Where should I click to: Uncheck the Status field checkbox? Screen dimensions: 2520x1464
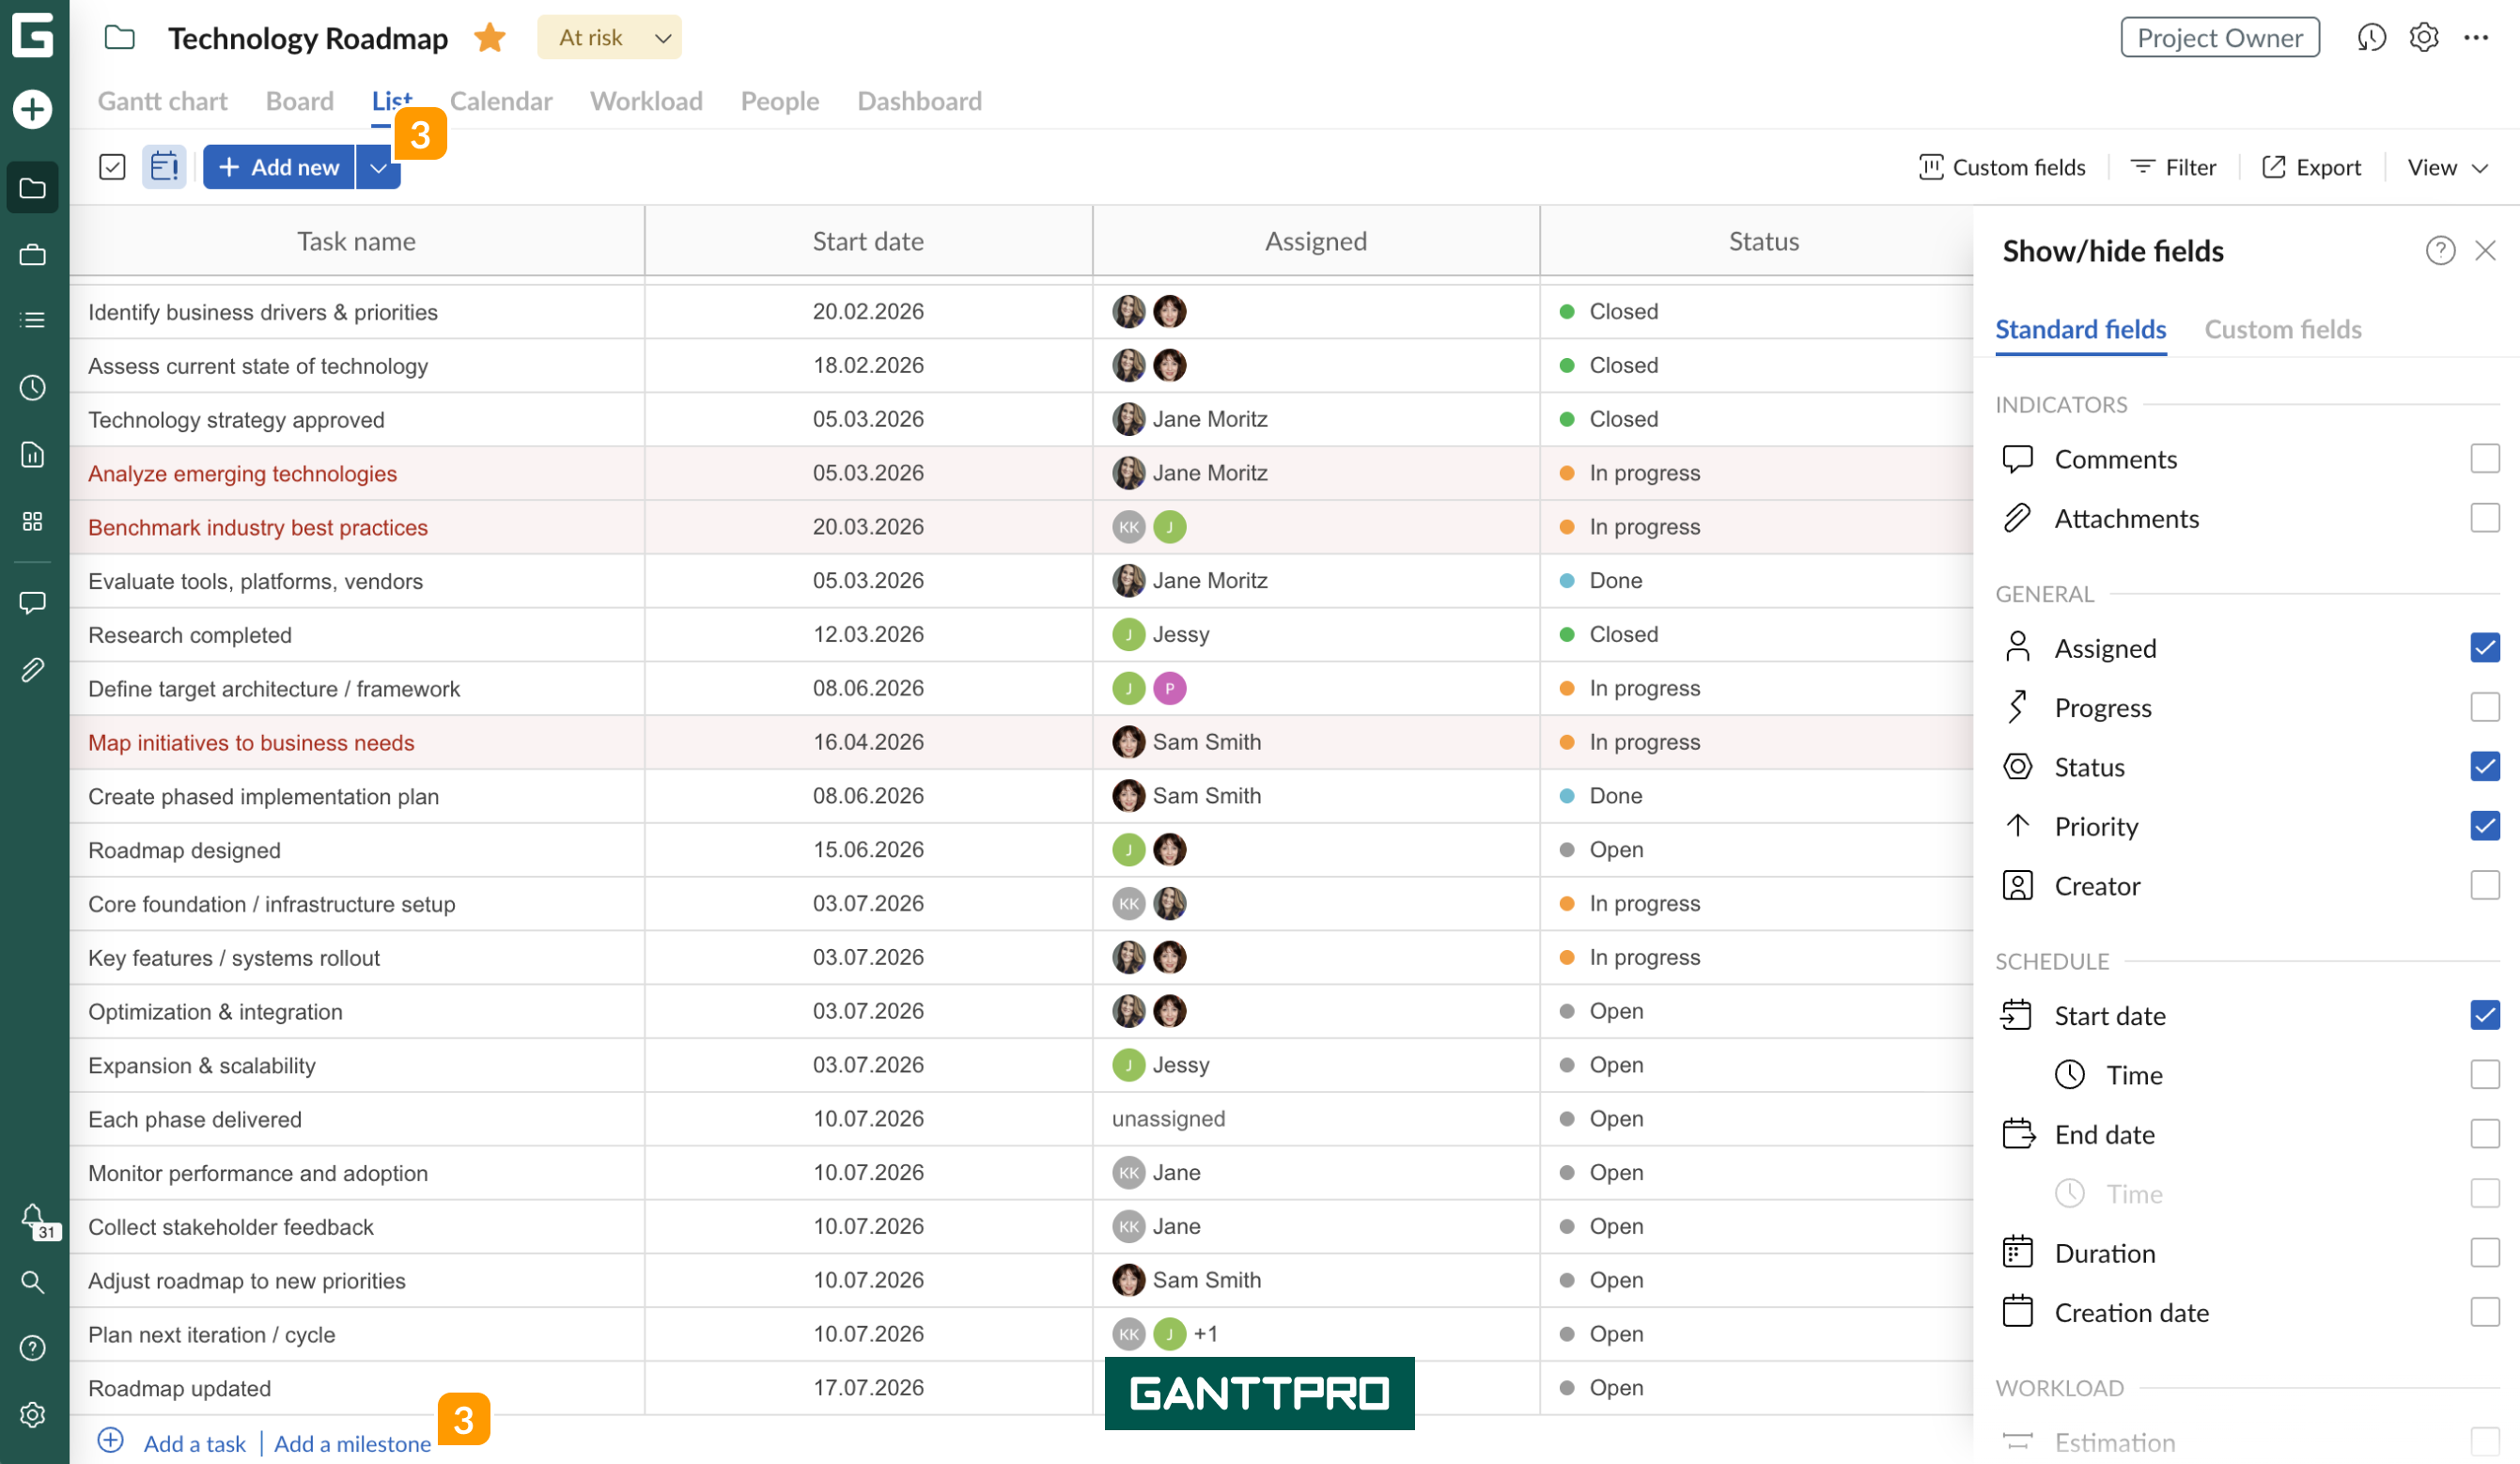(x=2485, y=766)
